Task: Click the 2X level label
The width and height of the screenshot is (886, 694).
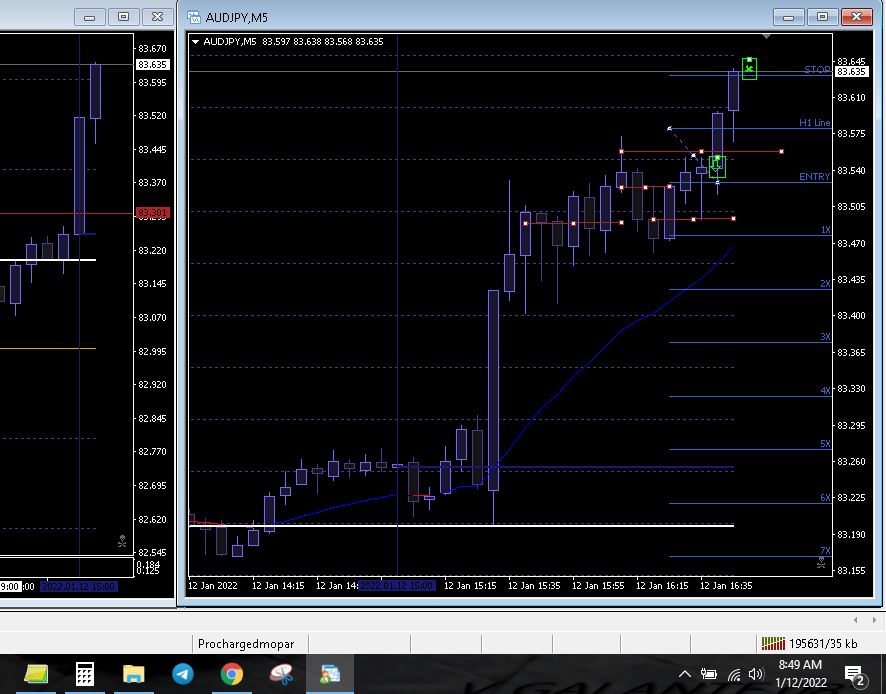Action: (826, 284)
